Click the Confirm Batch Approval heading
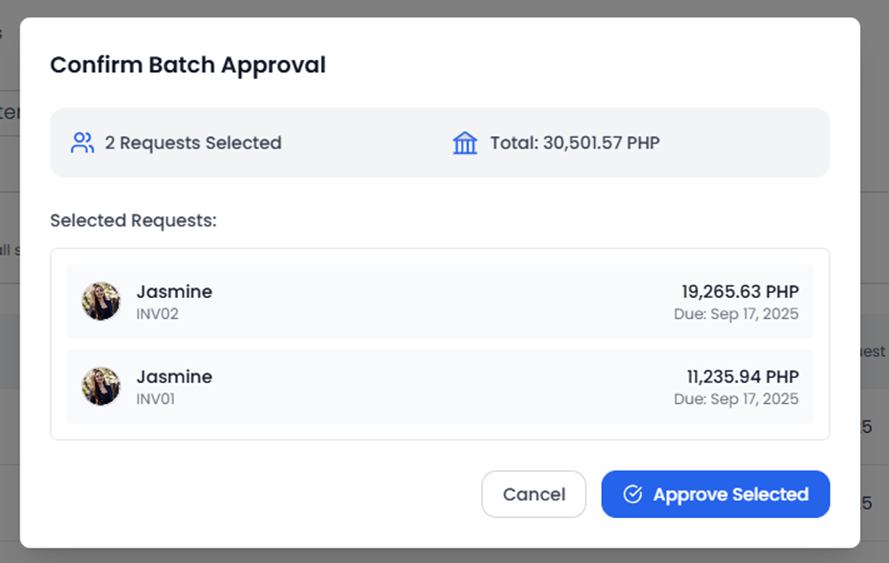 tap(188, 65)
